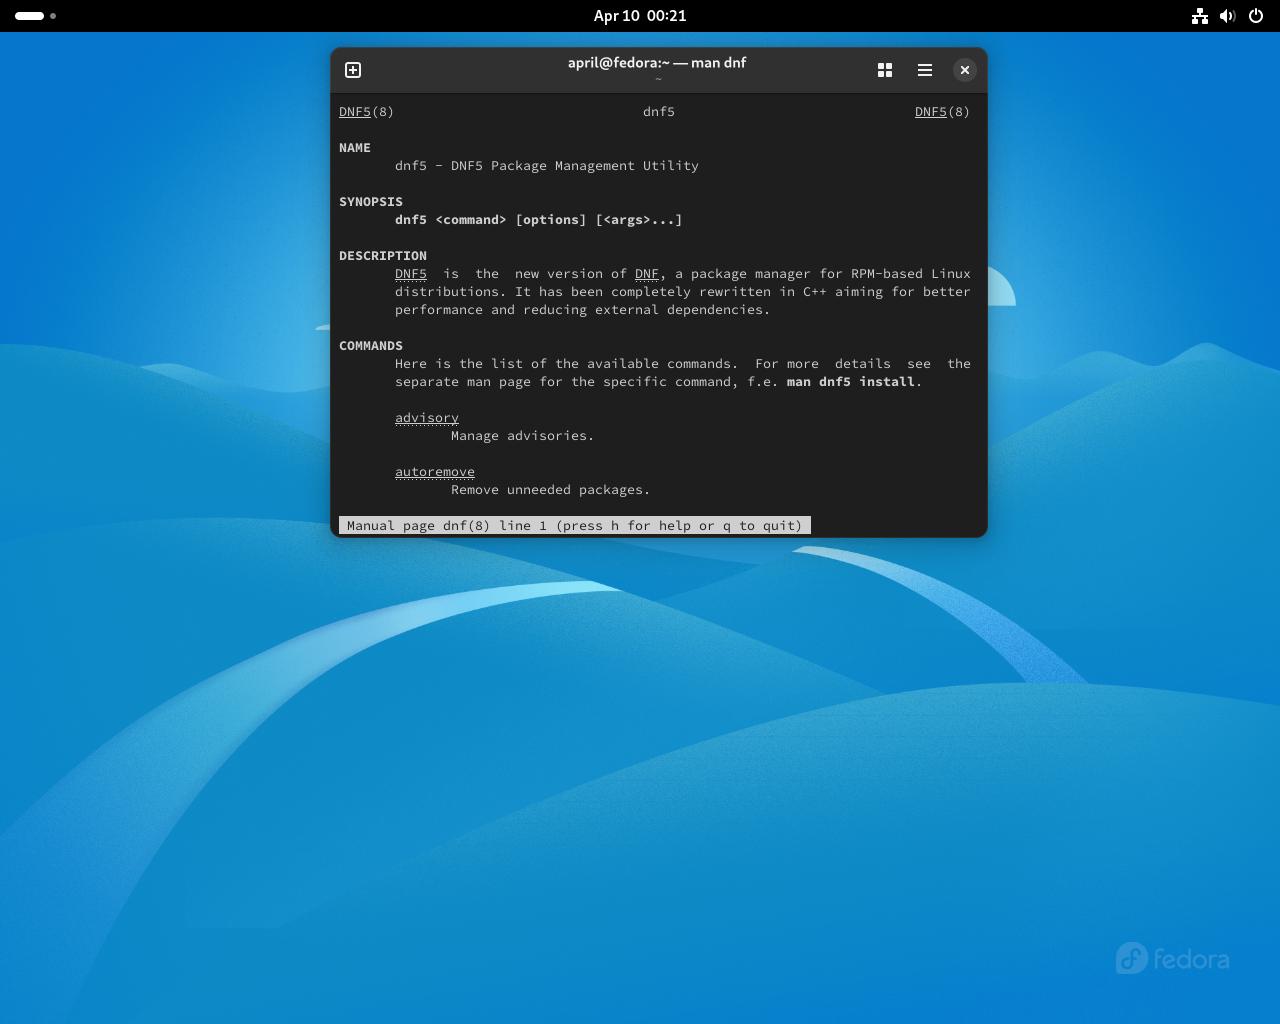The height and width of the screenshot is (1024, 1280).
Task: Click the volume speaker icon
Action: coord(1228,16)
